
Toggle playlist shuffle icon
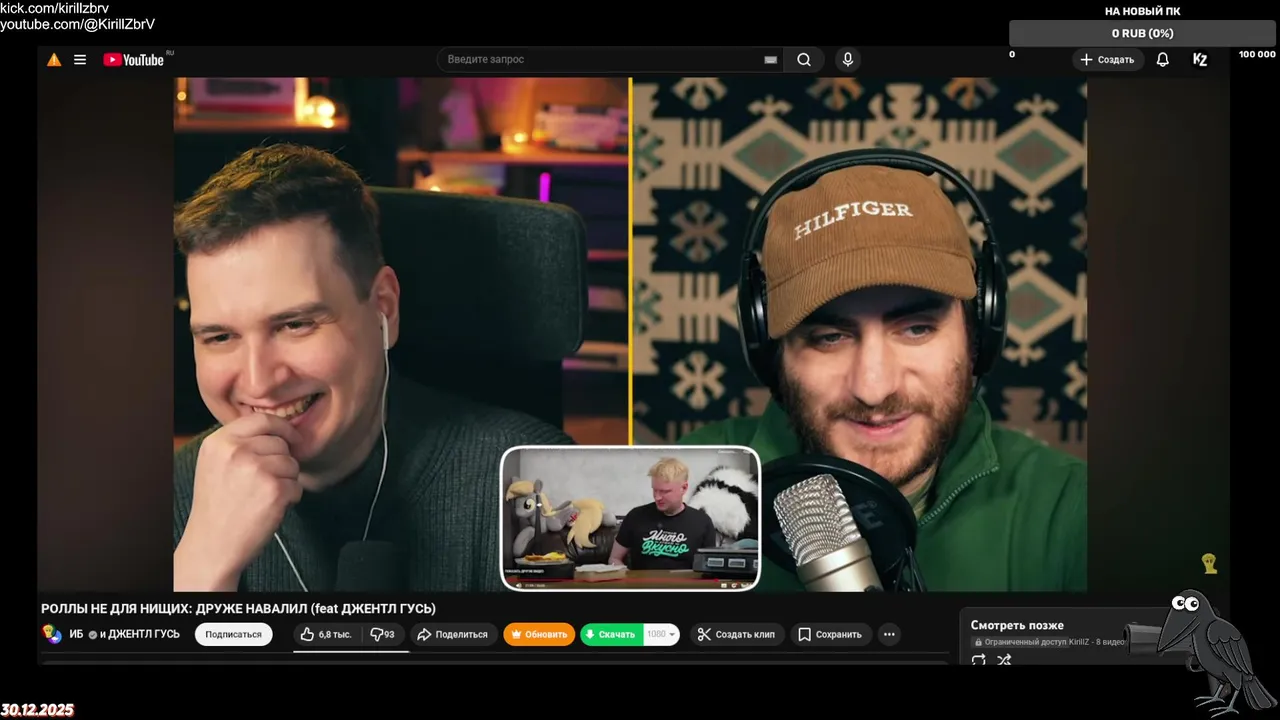[1004, 659]
